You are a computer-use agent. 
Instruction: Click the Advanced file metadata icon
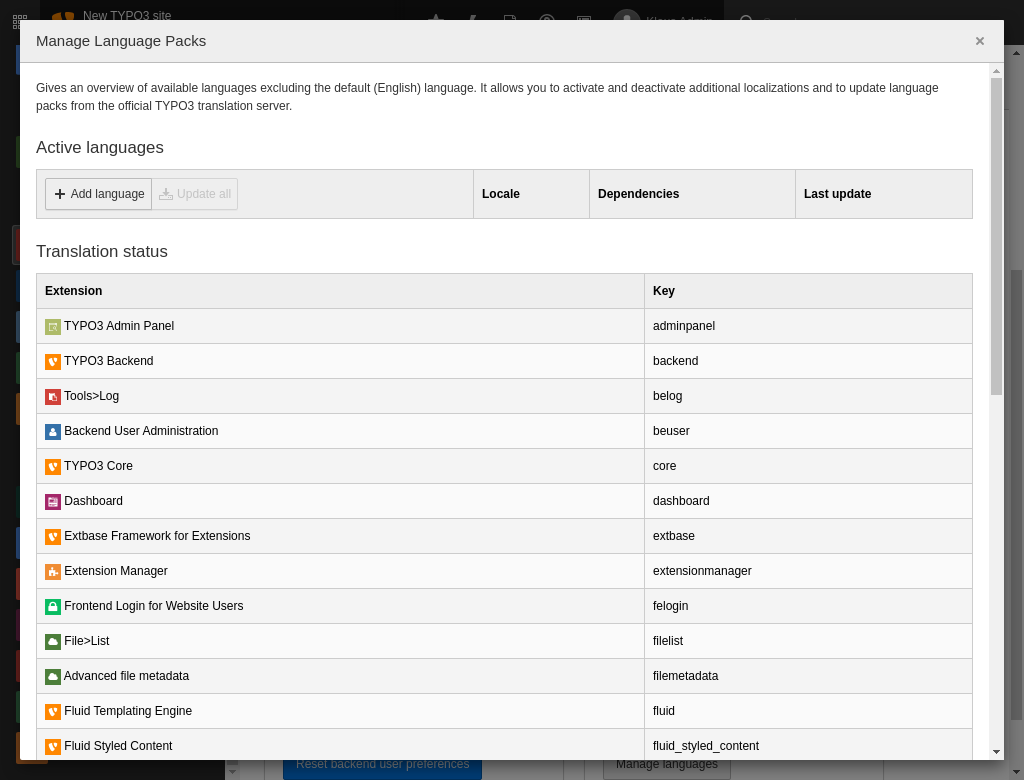click(53, 677)
